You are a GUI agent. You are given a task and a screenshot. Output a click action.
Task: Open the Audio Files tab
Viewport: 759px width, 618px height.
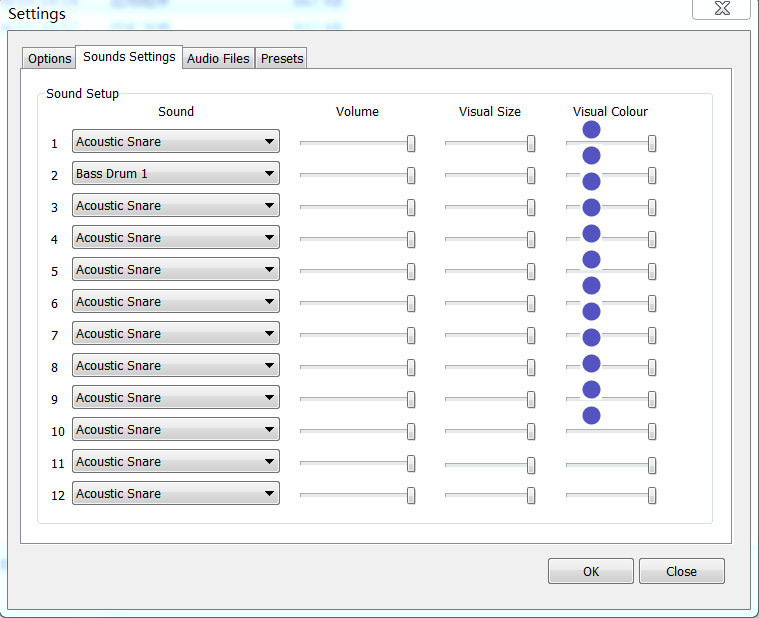[x=218, y=59]
